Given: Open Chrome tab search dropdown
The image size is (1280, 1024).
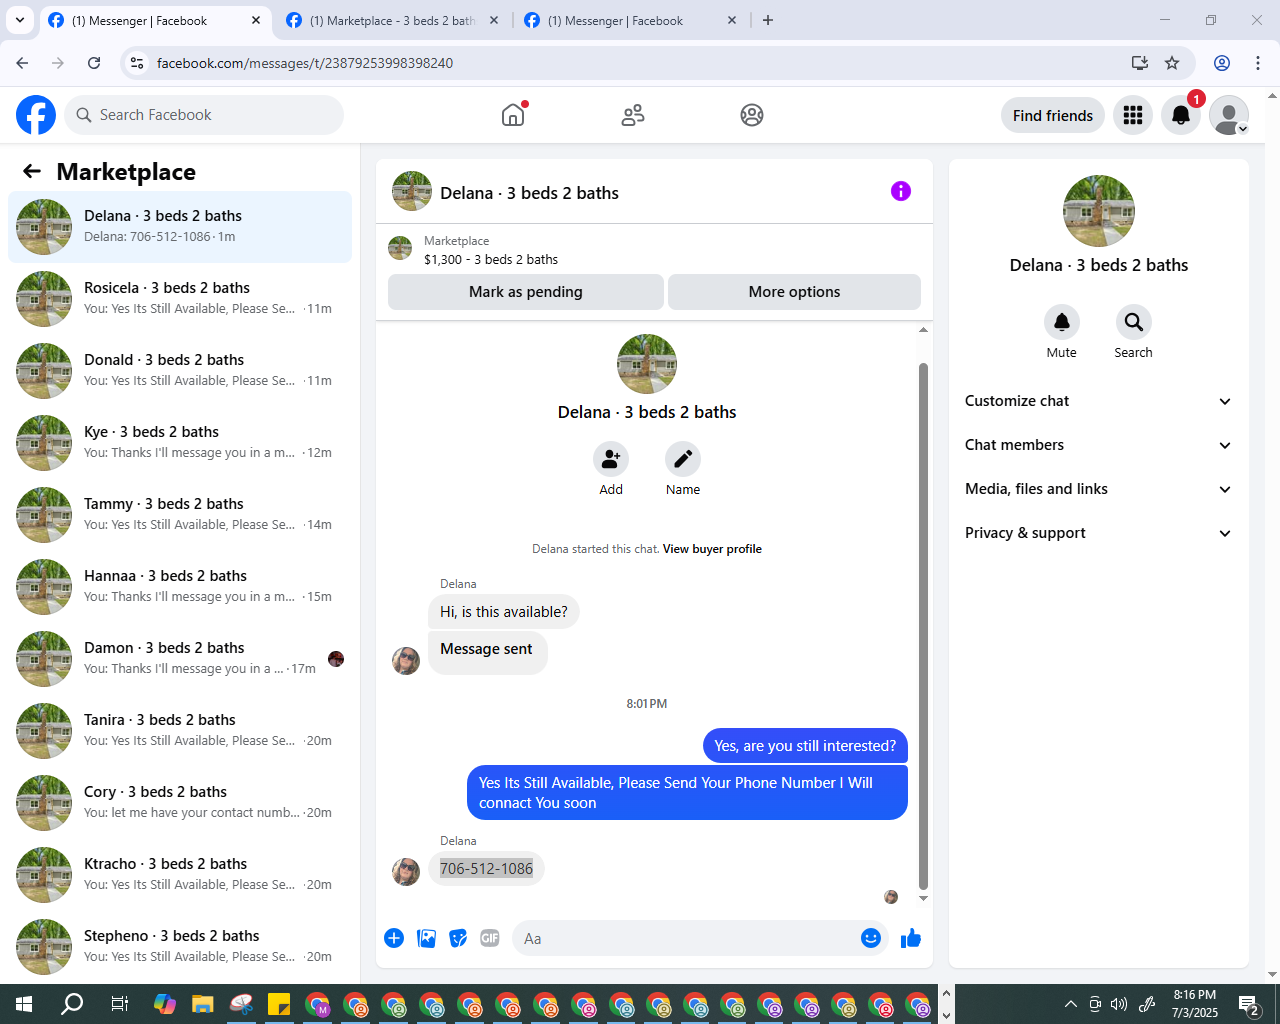Looking at the screenshot, I should tap(20, 20).
